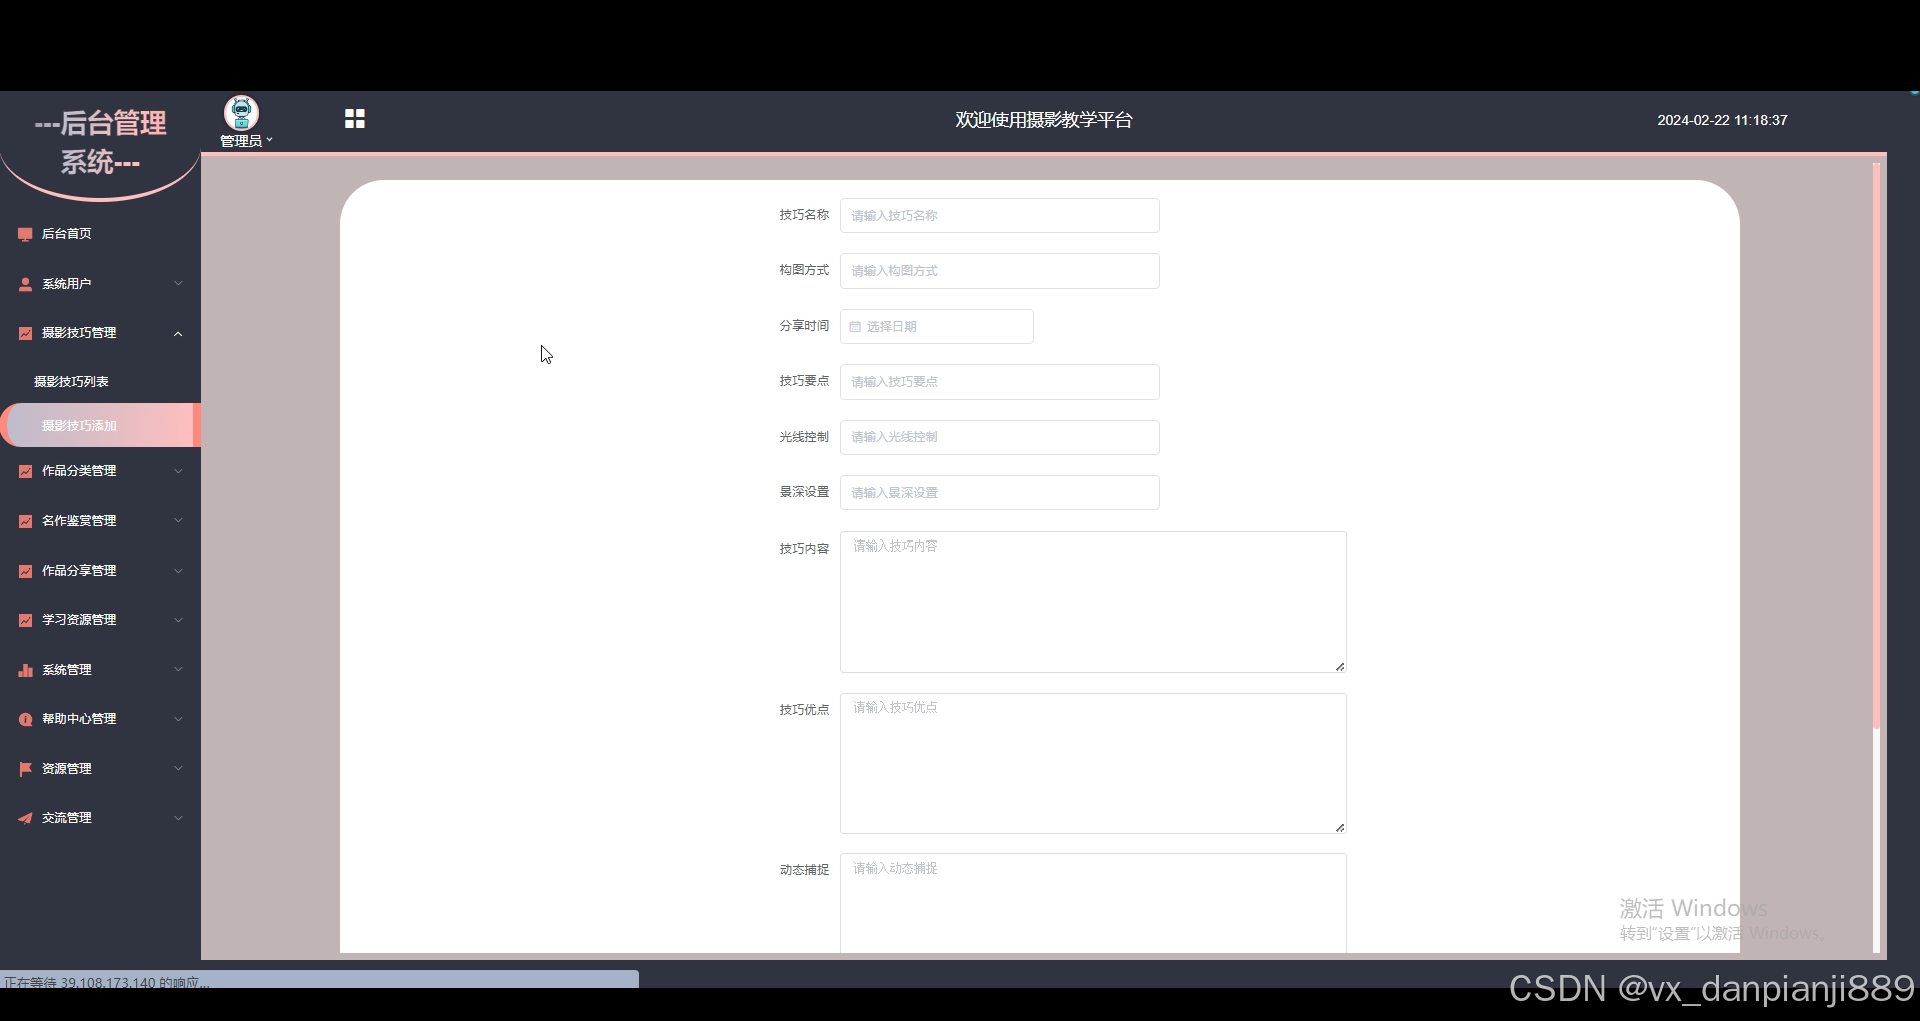Select 摄影技巧添加 submenu item

[100, 425]
